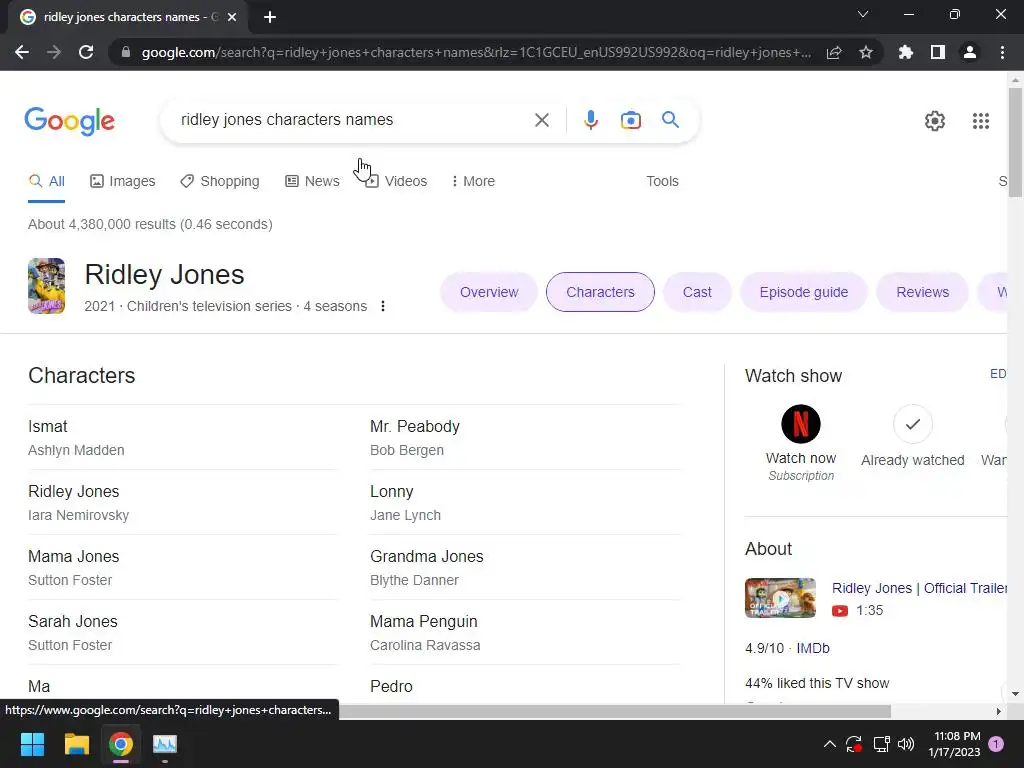Select the Episode guide chip
Image resolution: width=1024 pixels, height=768 pixels.
pyautogui.click(x=803, y=292)
